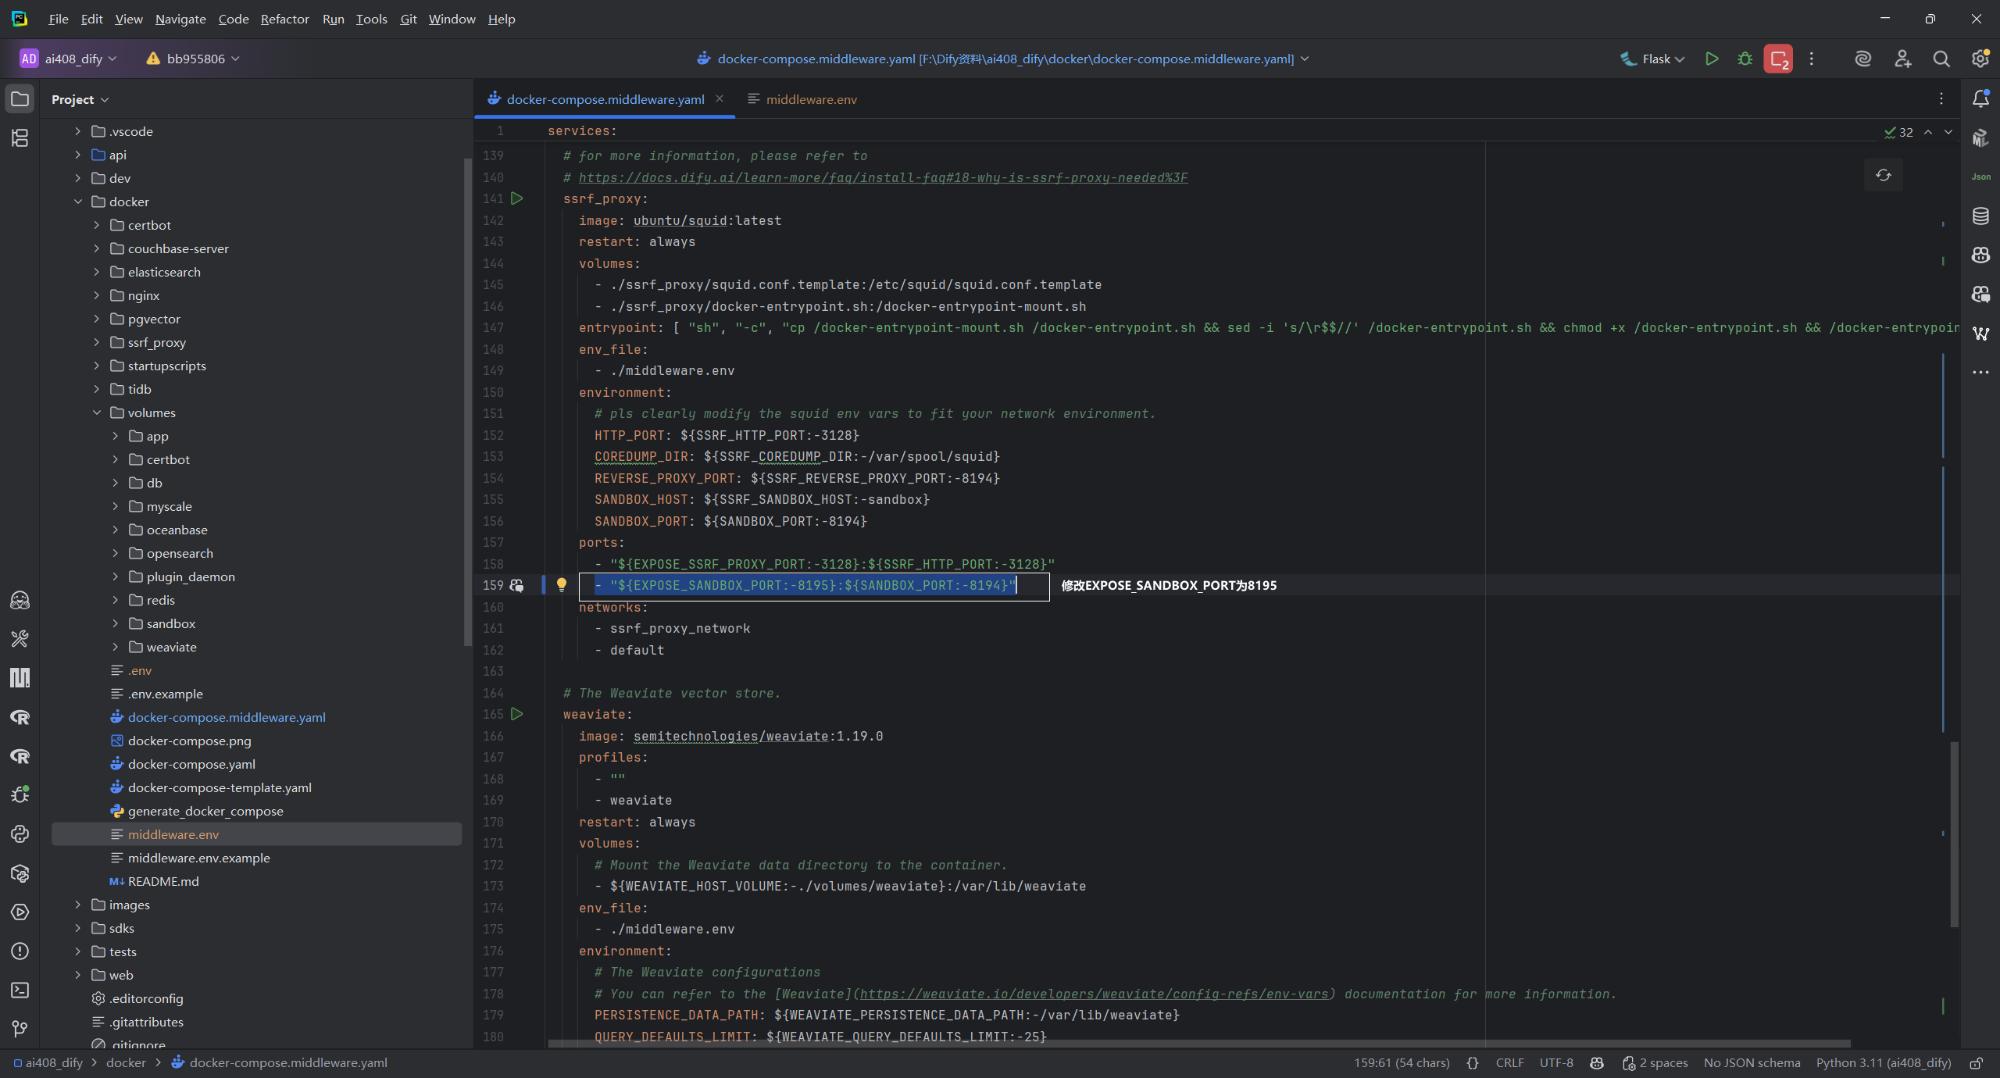Run the ssrf_proxy service gutter arrow
The height and width of the screenshot is (1078, 2000).
(x=517, y=199)
